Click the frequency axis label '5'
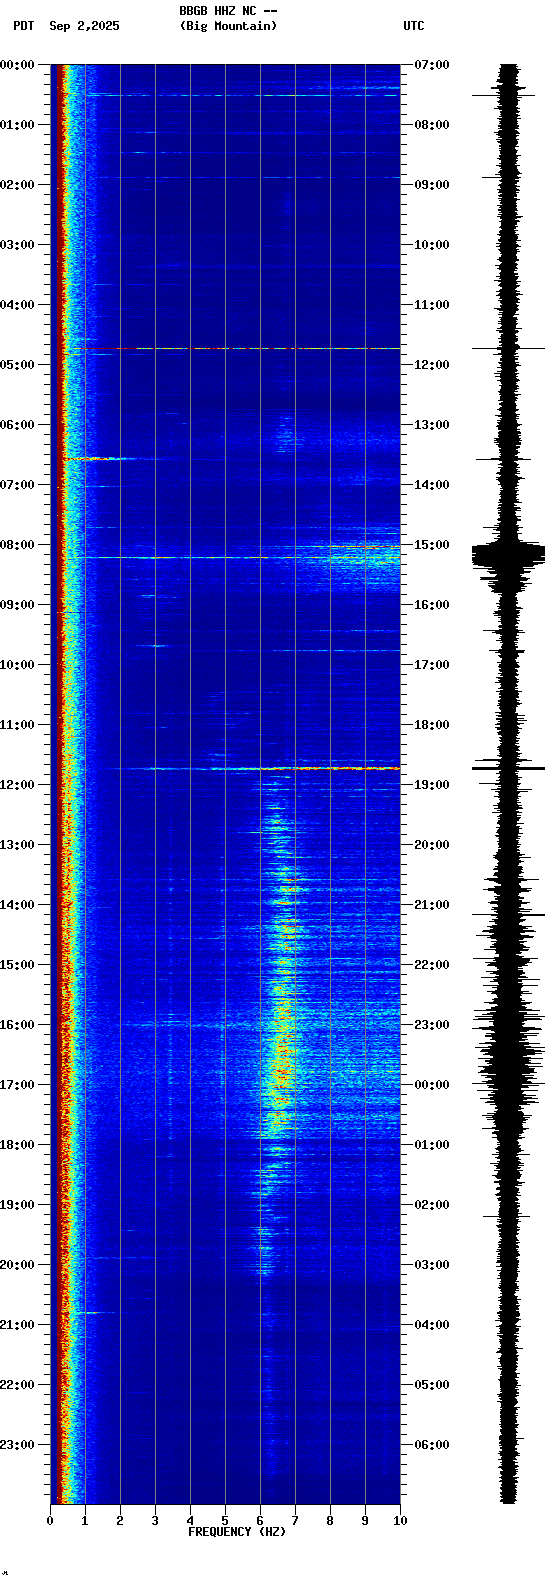The width and height of the screenshot is (552, 1584). [x=225, y=1521]
